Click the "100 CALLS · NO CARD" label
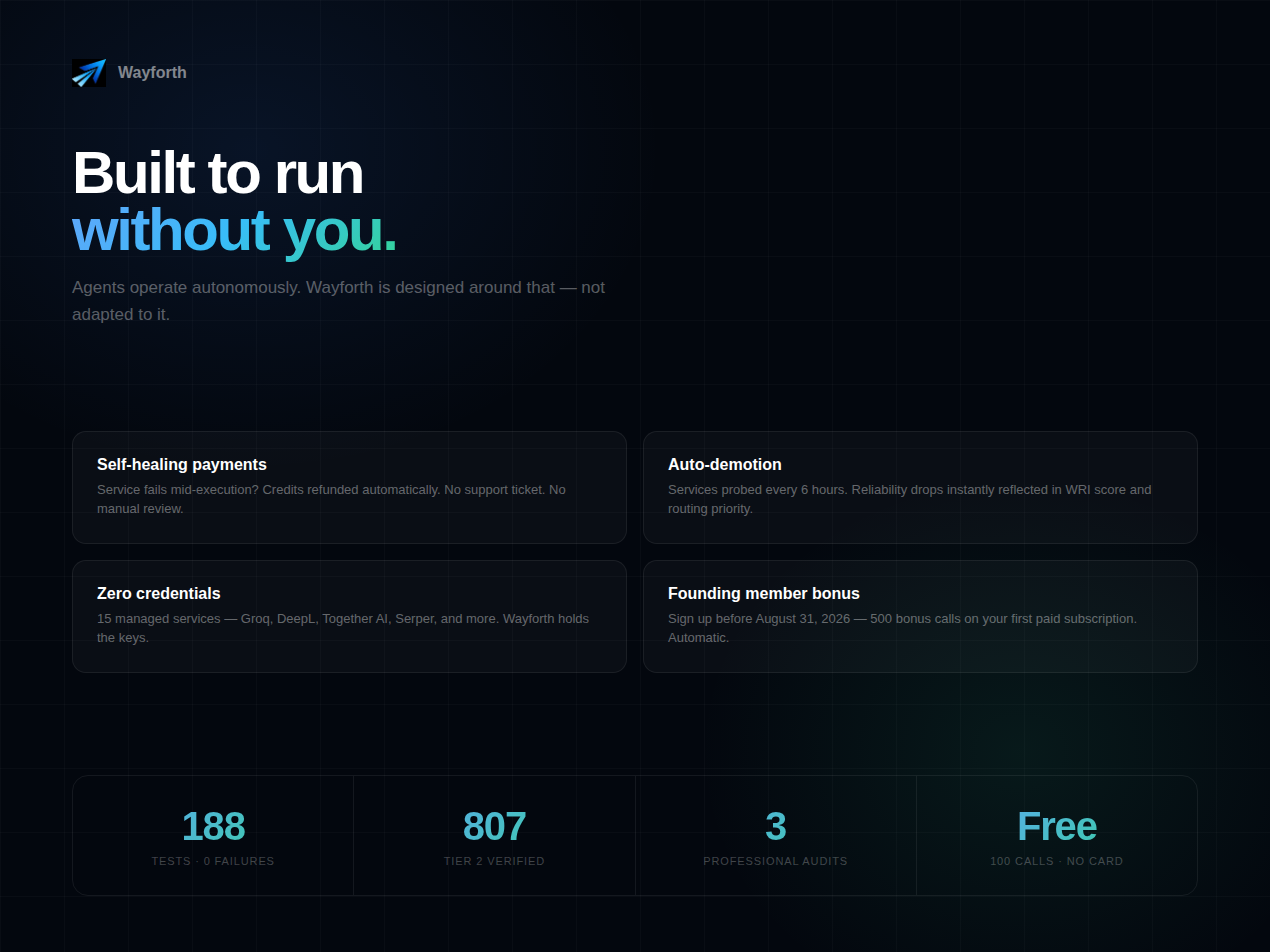 click(x=1057, y=861)
